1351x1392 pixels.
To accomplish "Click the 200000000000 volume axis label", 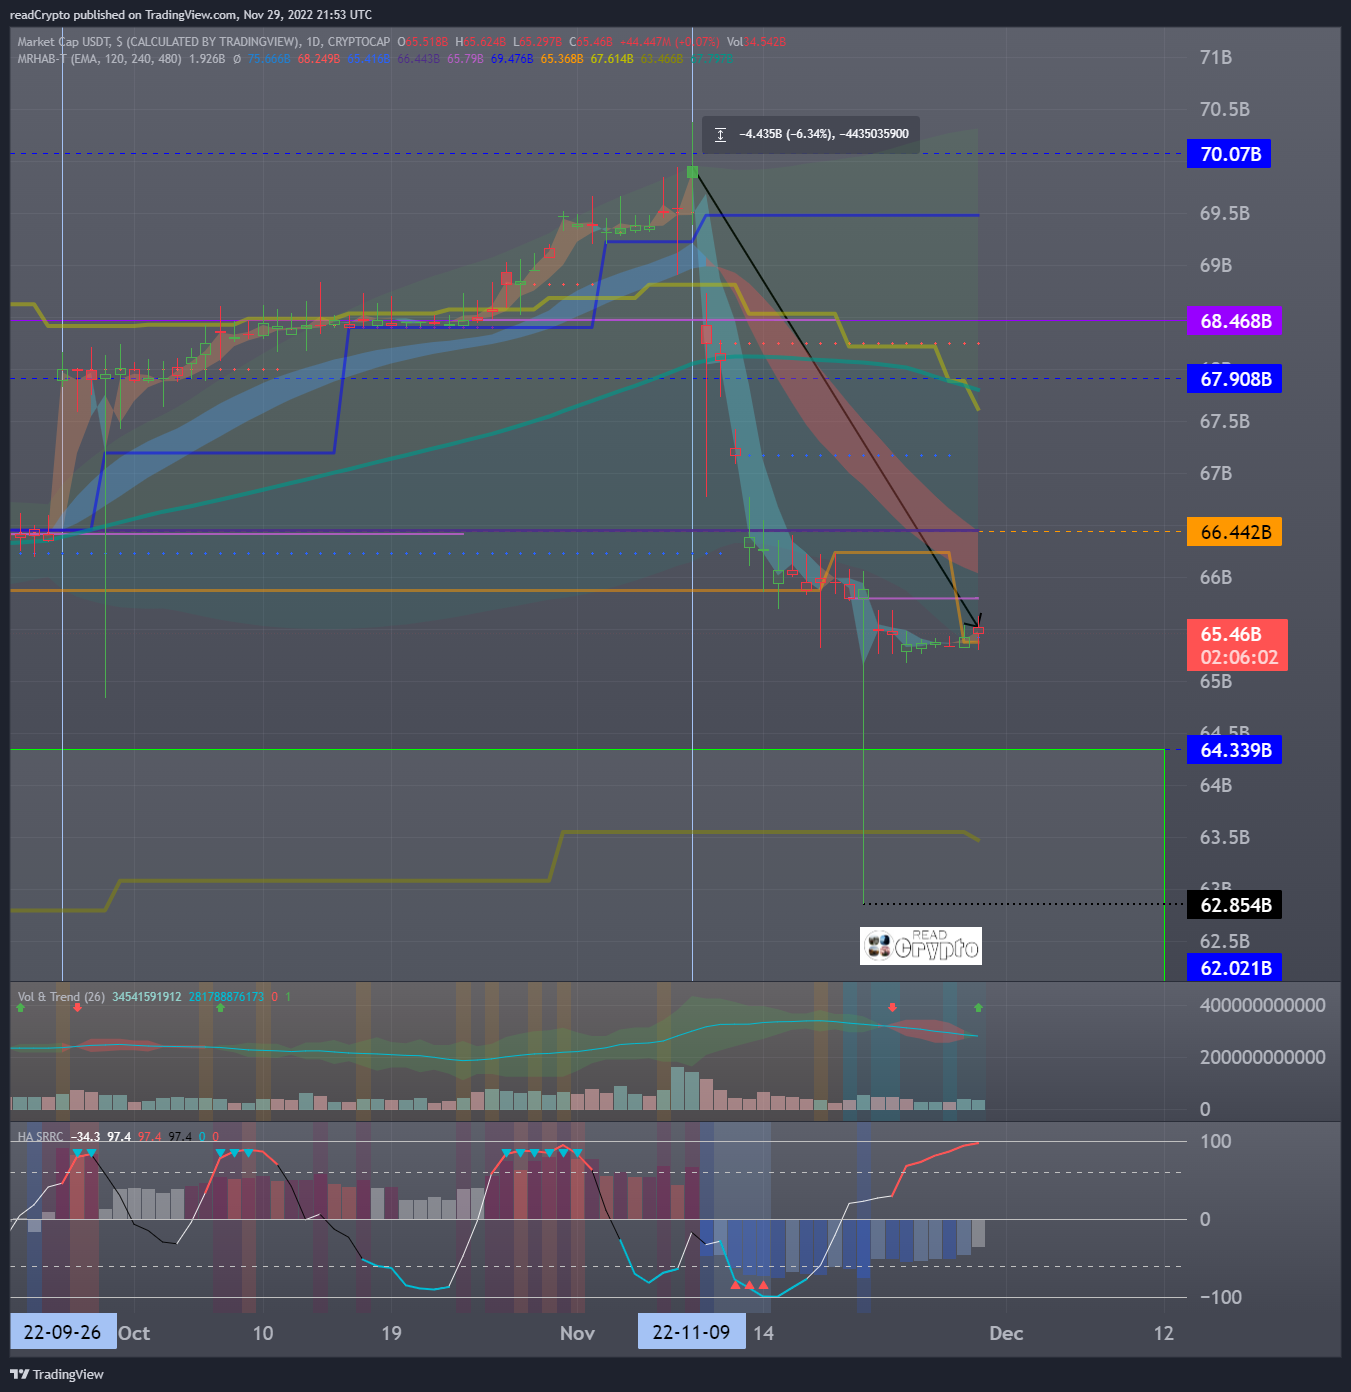I will point(1263,1057).
